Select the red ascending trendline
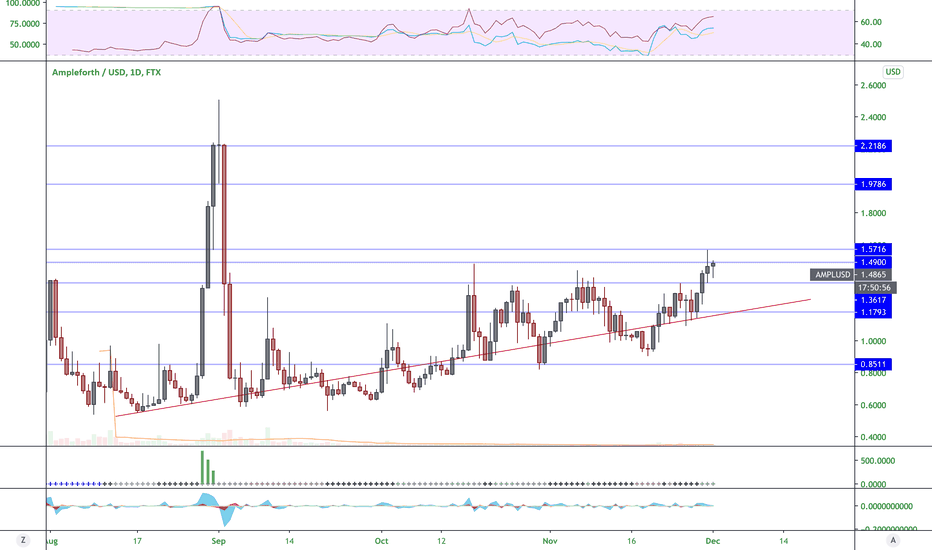The image size is (932, 550). (464, 358)
